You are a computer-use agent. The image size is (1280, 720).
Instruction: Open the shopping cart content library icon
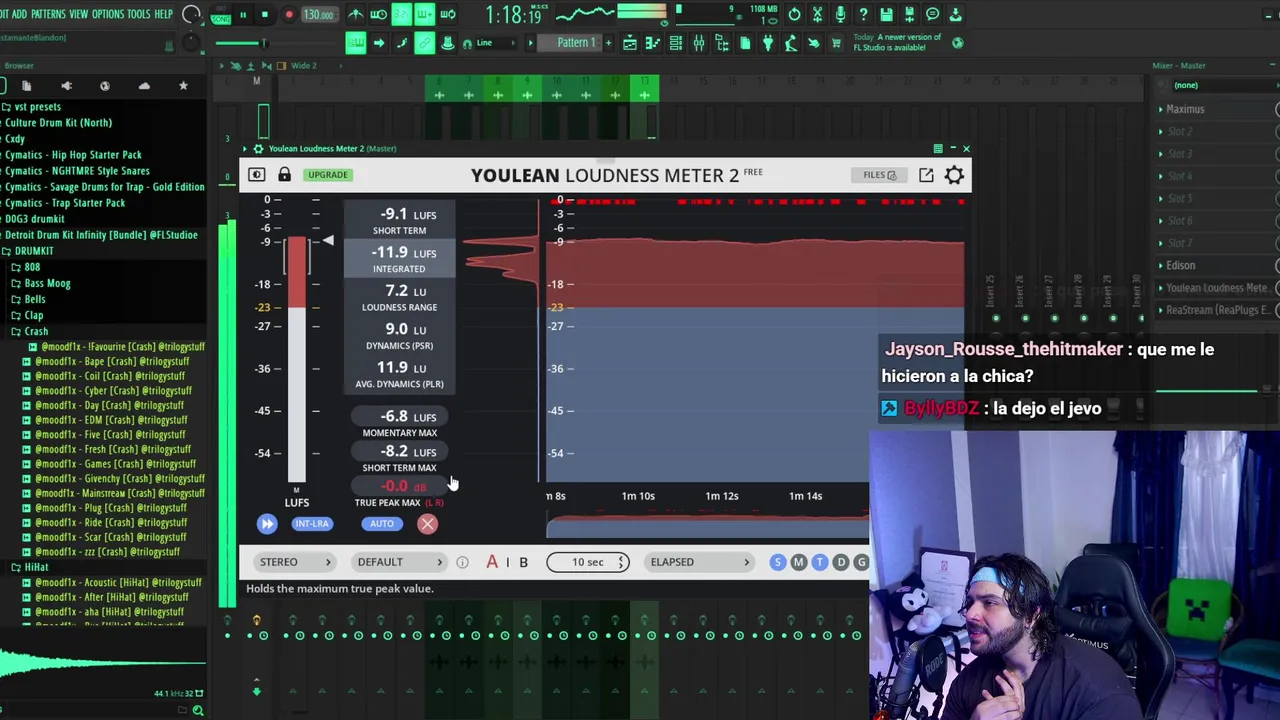[x=836, y=43]
